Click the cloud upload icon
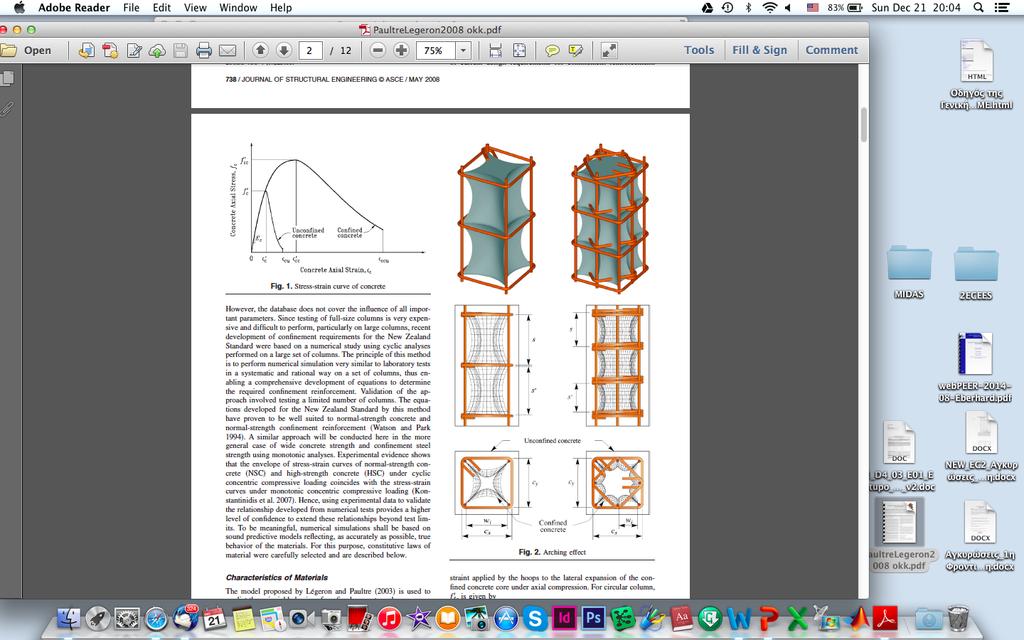The height and width of the screenshot is (640, 1024). [157, 50]
